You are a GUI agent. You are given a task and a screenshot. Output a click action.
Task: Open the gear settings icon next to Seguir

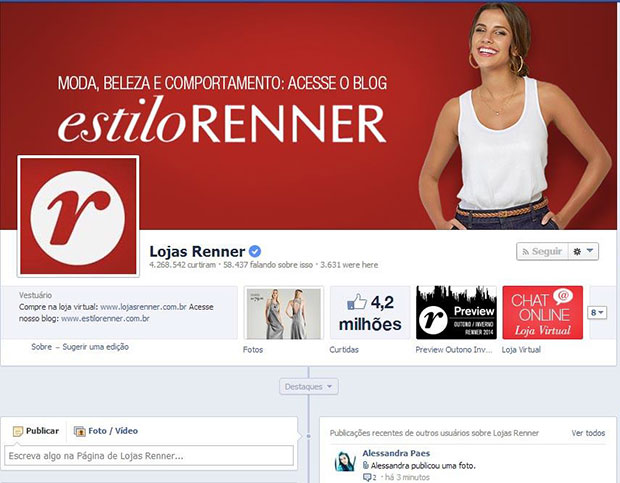pos(577,251)
